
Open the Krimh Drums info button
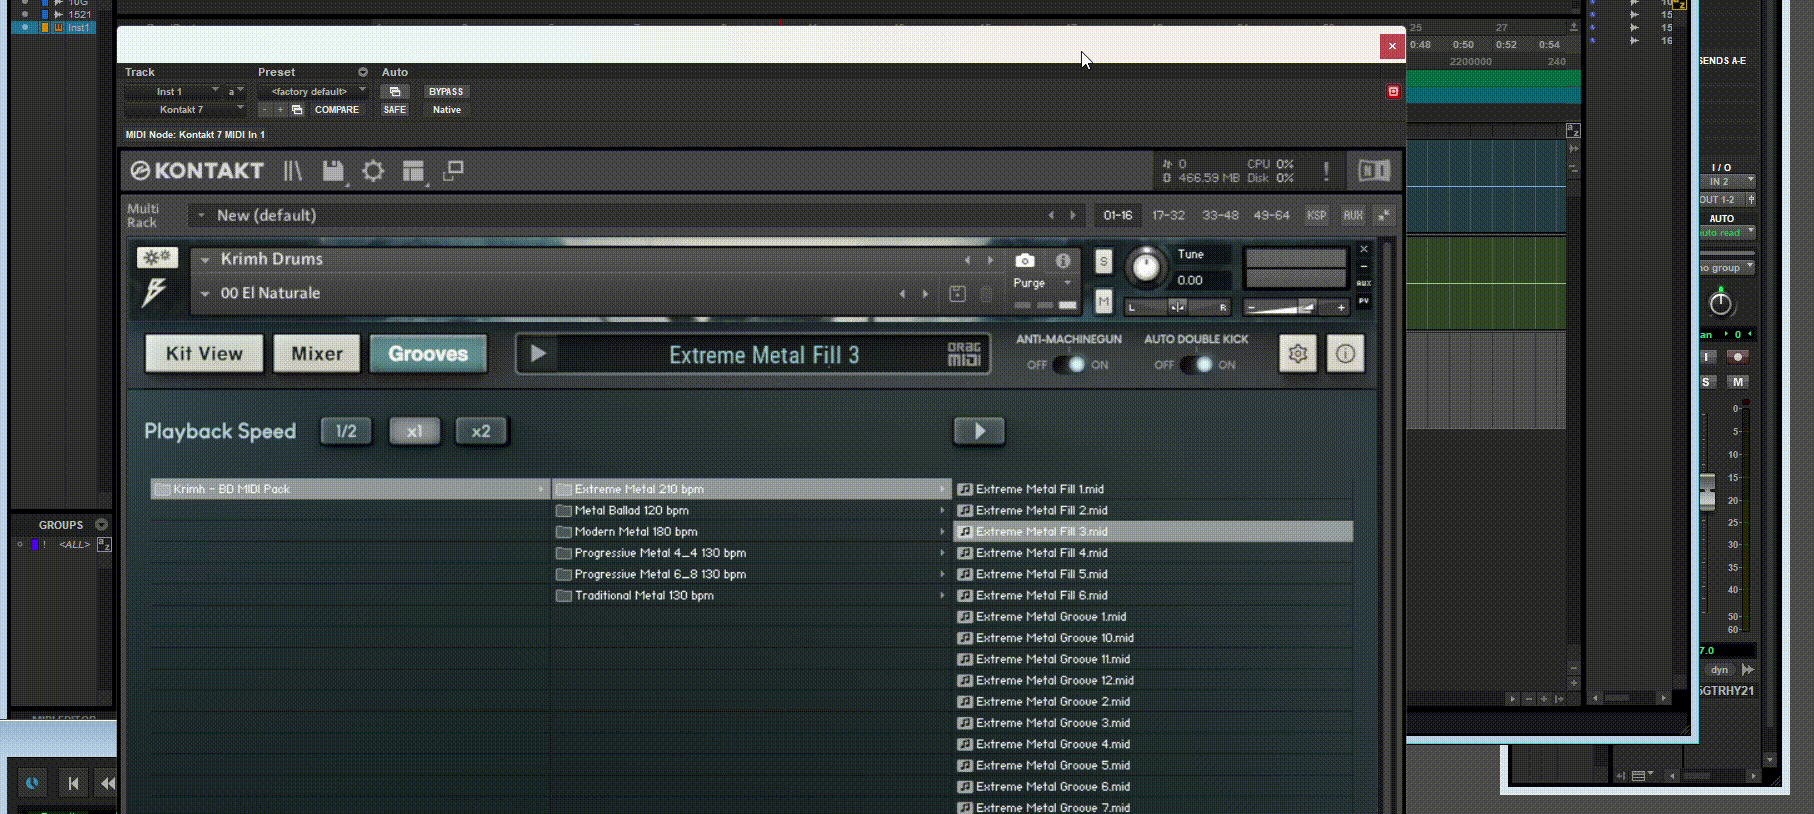tap(1345, 354)
